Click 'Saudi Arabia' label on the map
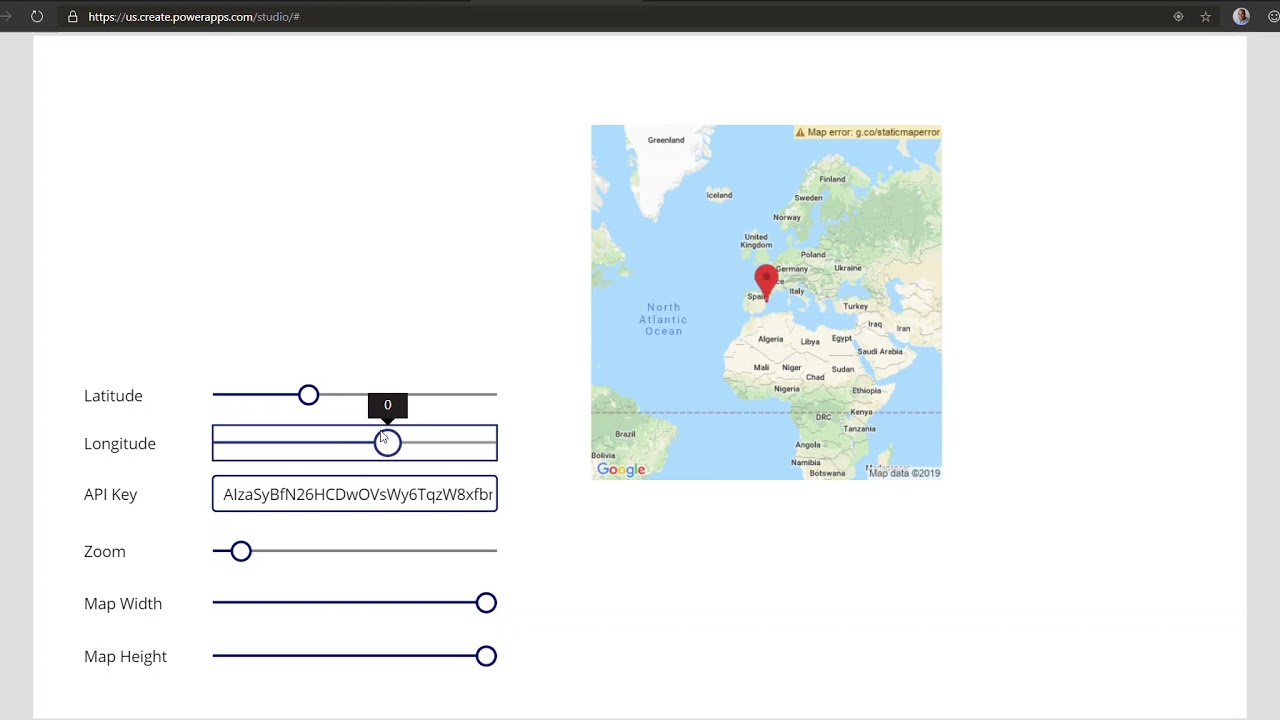This screenshot has height=720, width=1280. [880, 351]
